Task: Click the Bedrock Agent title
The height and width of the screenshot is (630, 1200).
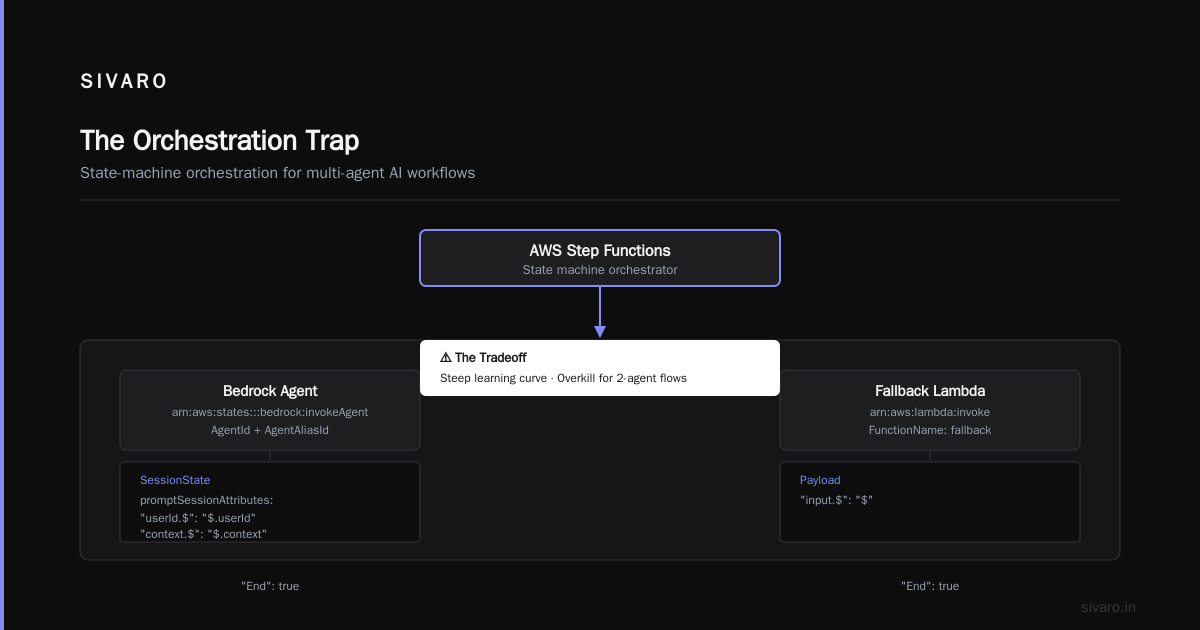Action: tap(270, 391)
